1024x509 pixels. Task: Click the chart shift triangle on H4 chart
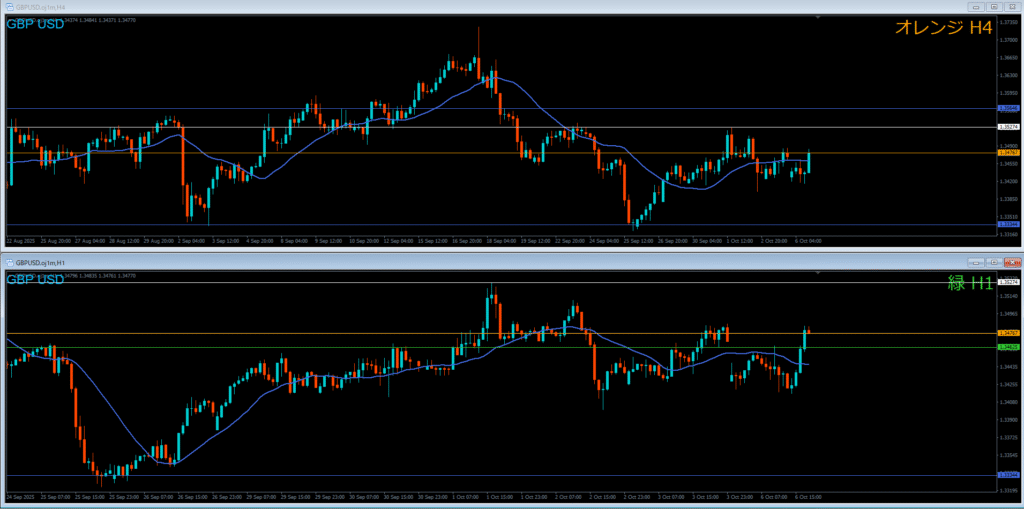click(818, 17)
